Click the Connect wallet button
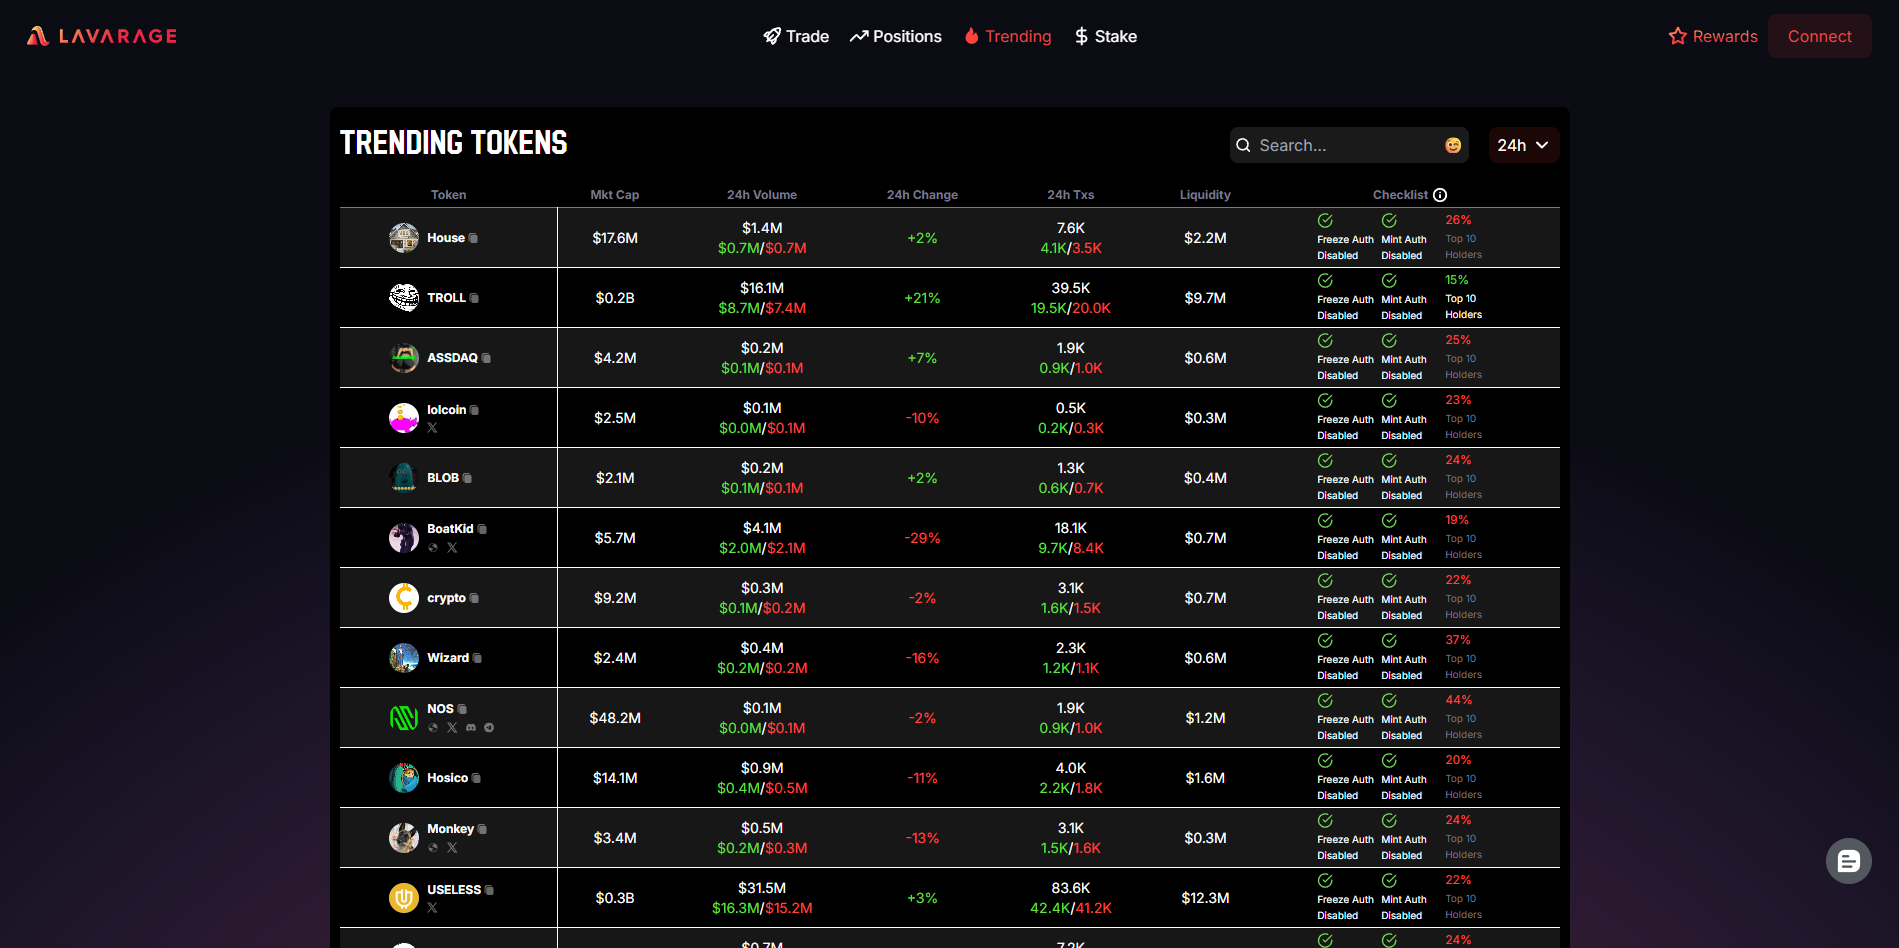Viewport: 1899px width, 948px height. 1819,37
